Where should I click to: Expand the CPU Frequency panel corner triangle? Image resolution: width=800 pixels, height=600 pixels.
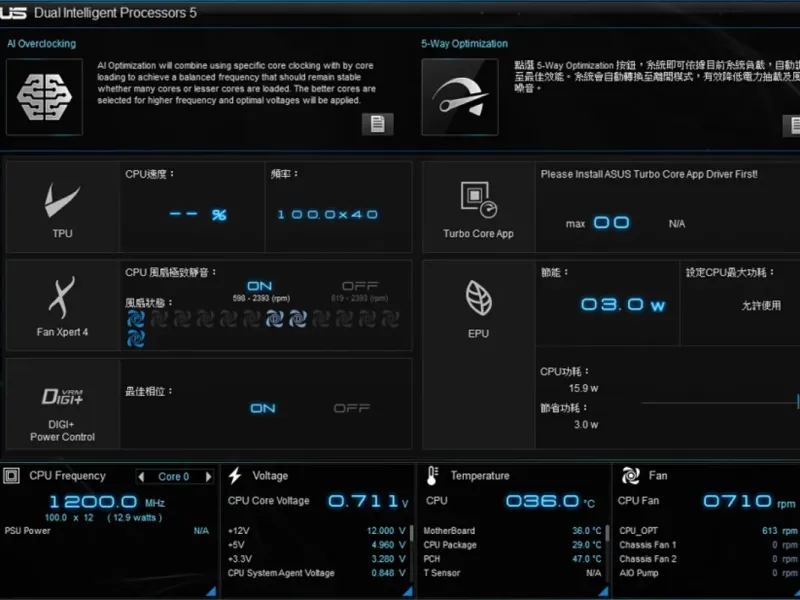(211, 591)
